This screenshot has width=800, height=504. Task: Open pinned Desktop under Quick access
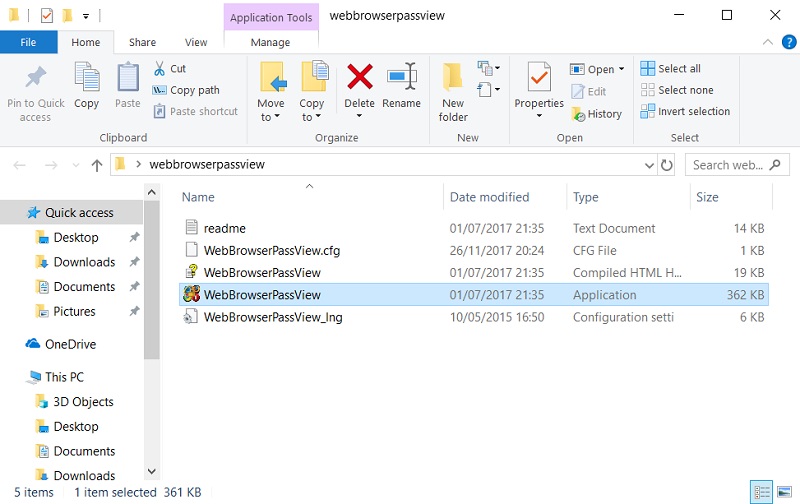point(76,238)
